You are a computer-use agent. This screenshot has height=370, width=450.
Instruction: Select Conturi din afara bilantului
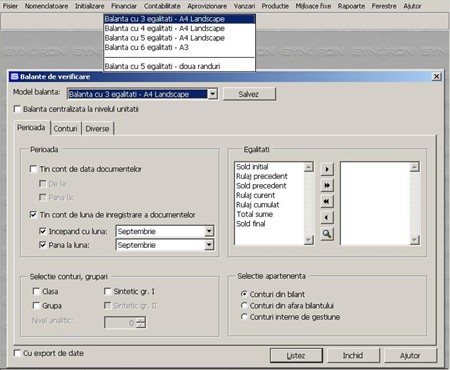(x=244, y=305)
